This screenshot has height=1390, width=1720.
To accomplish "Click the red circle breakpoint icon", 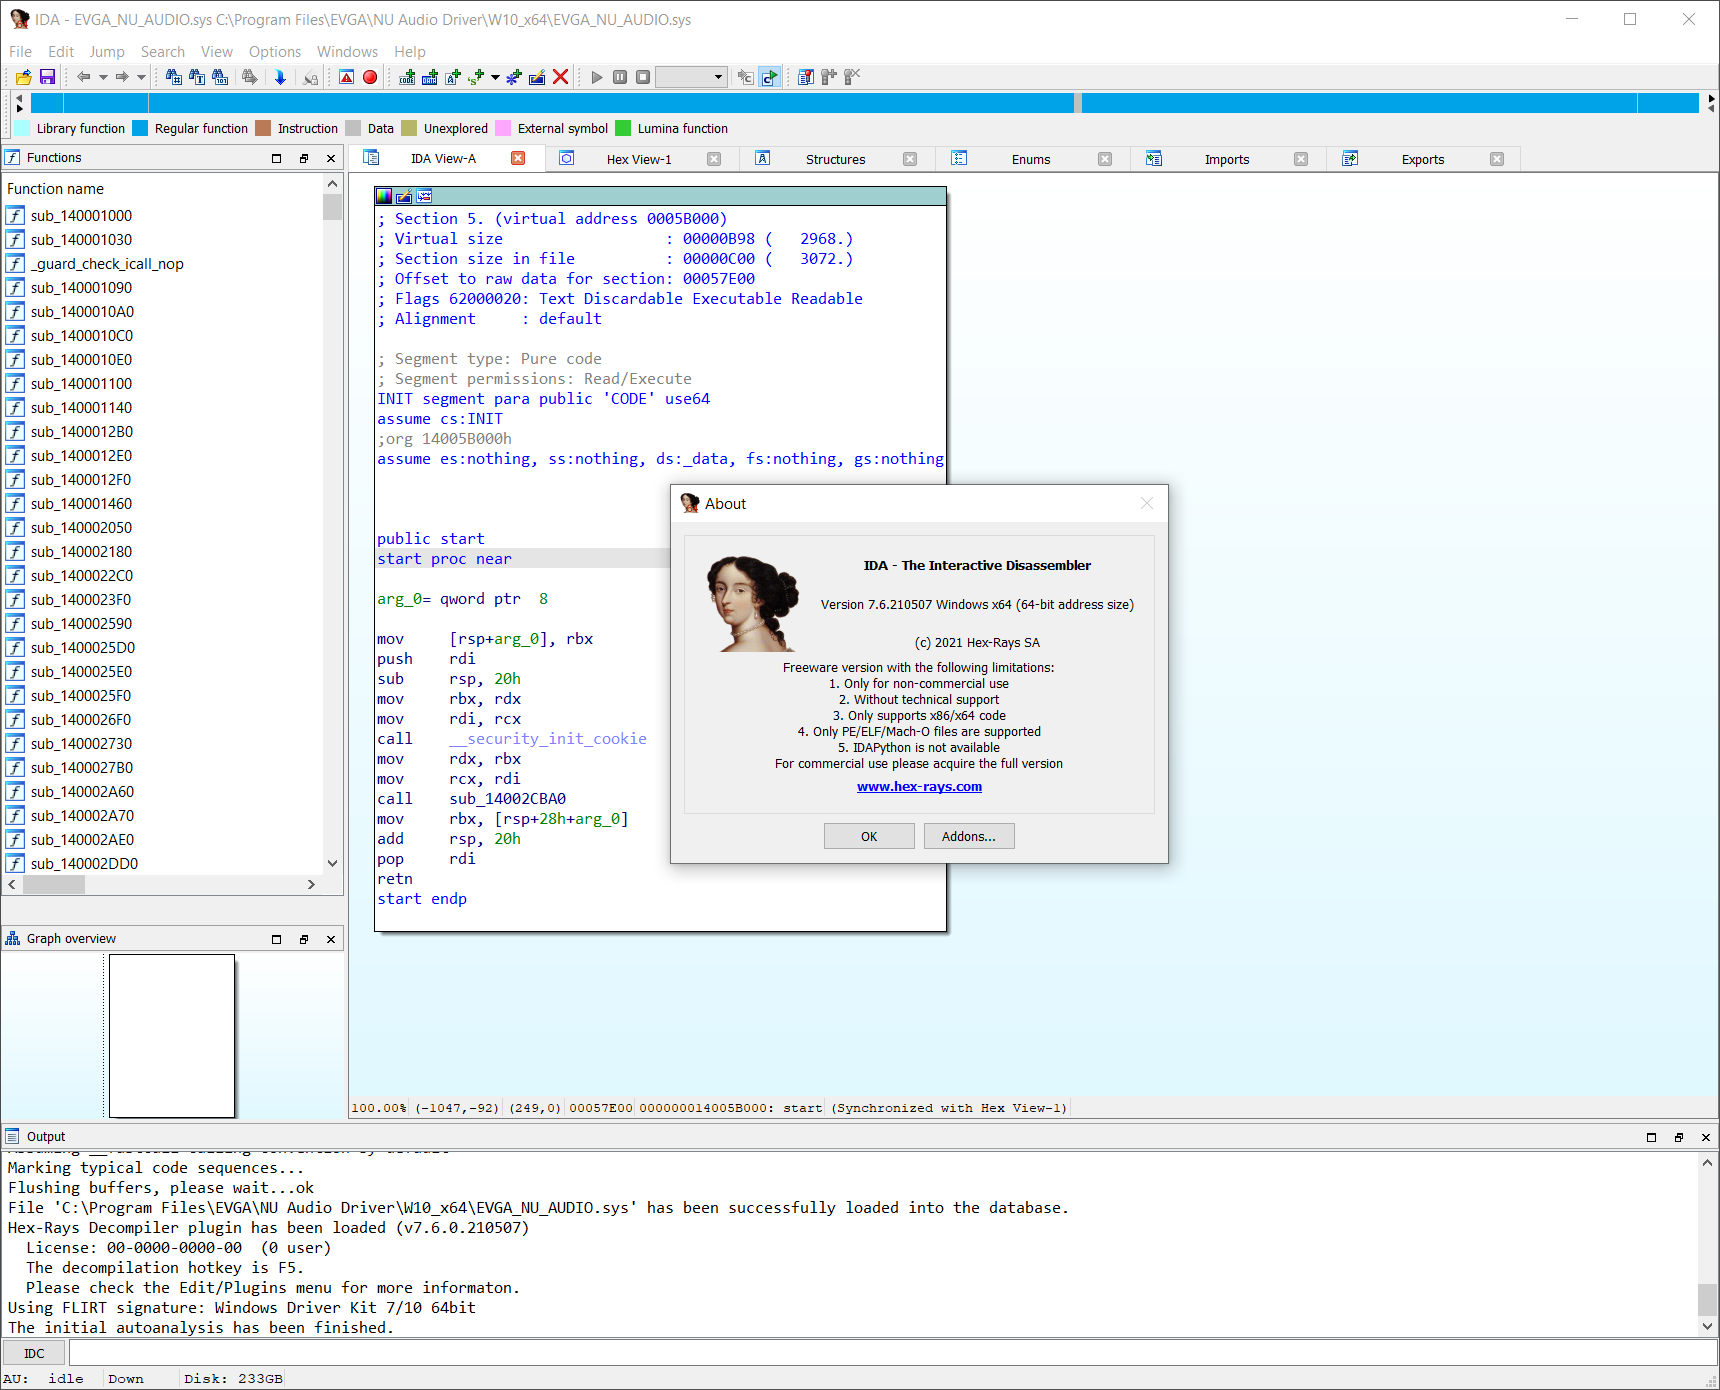I will tap(370, 77).
